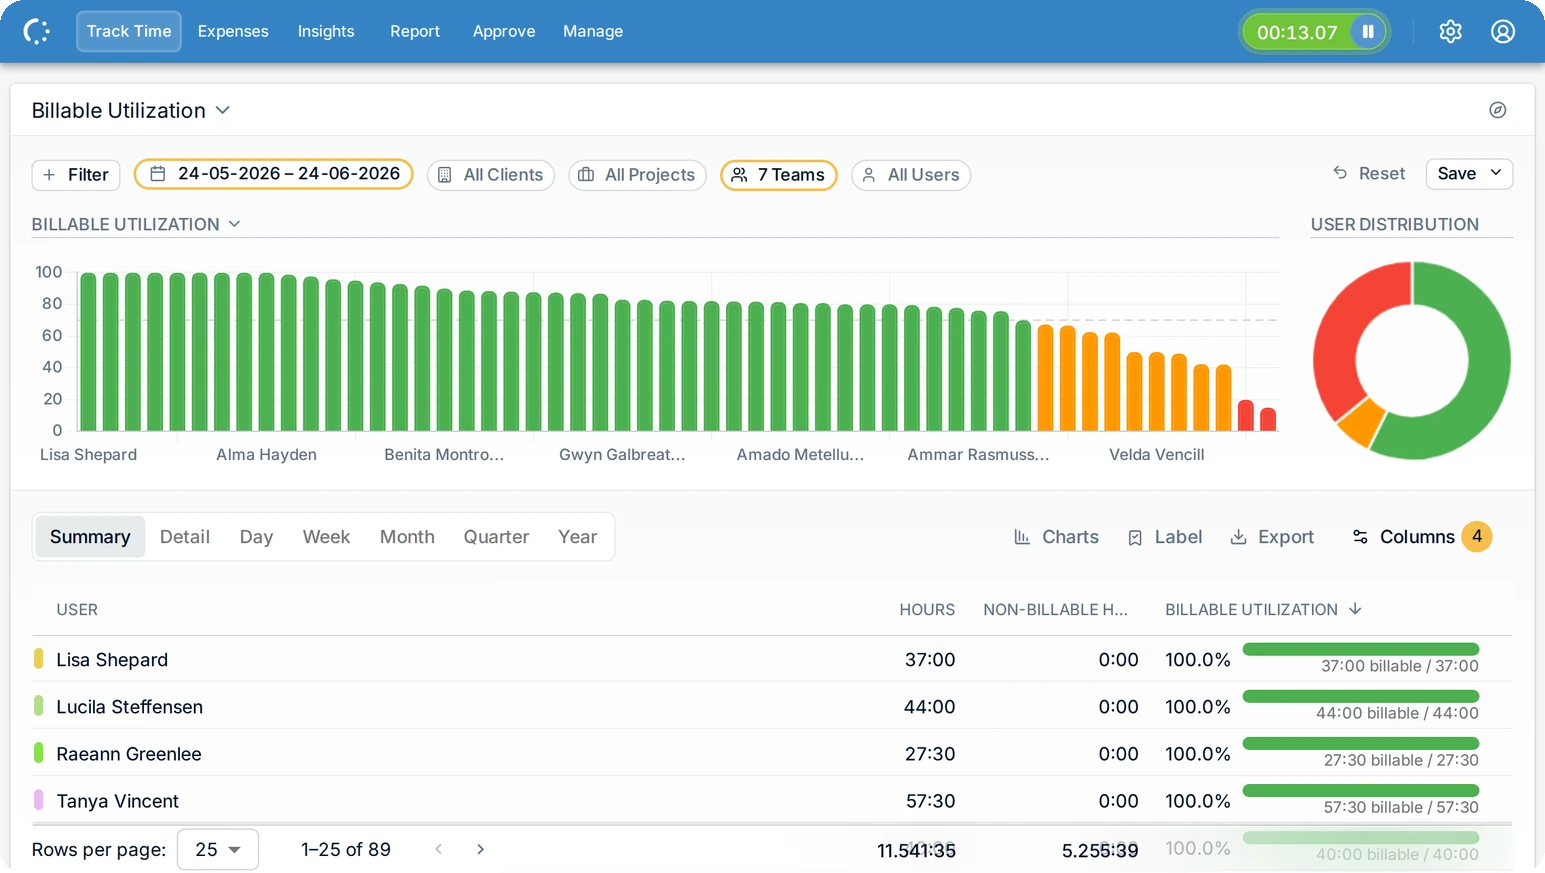Viewport: 1545px width, 873px height.
Task: Add a new Filter
Action: pyautogui.click(x=76, y=175)
